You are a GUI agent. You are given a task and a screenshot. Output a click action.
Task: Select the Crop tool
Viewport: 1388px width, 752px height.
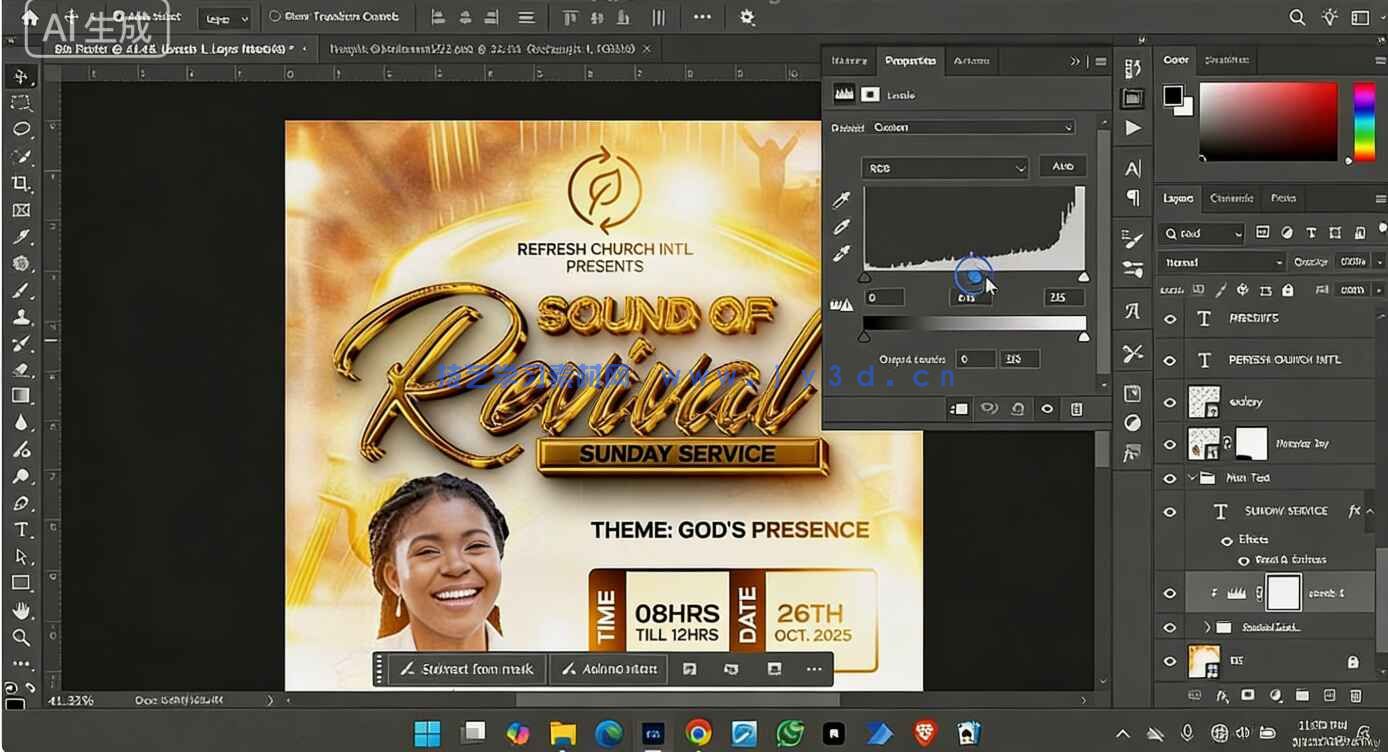(21, 183)
